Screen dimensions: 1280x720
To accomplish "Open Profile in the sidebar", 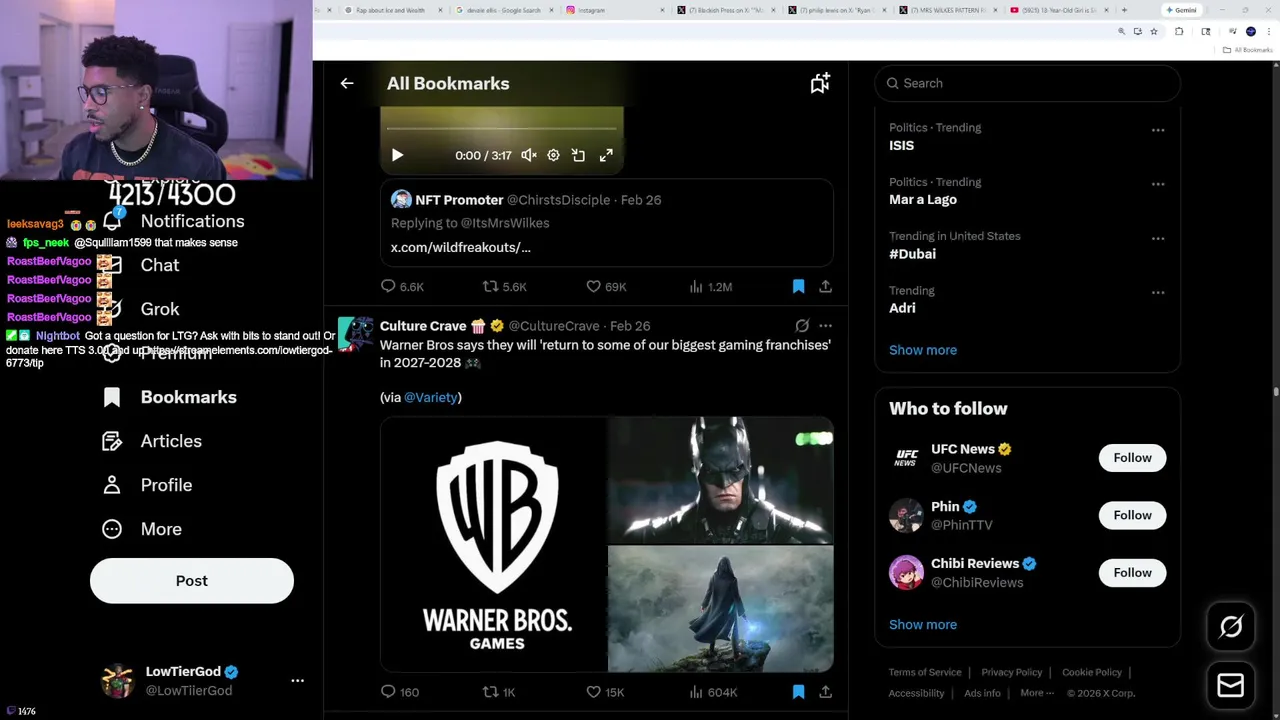I will pos(147,485).
